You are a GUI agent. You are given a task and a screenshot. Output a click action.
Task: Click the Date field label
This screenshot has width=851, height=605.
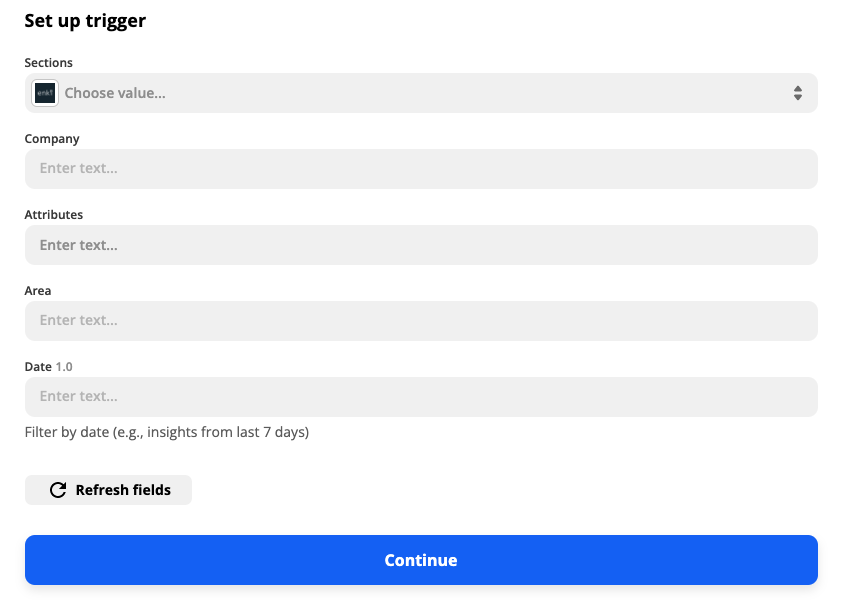point(38,367)
